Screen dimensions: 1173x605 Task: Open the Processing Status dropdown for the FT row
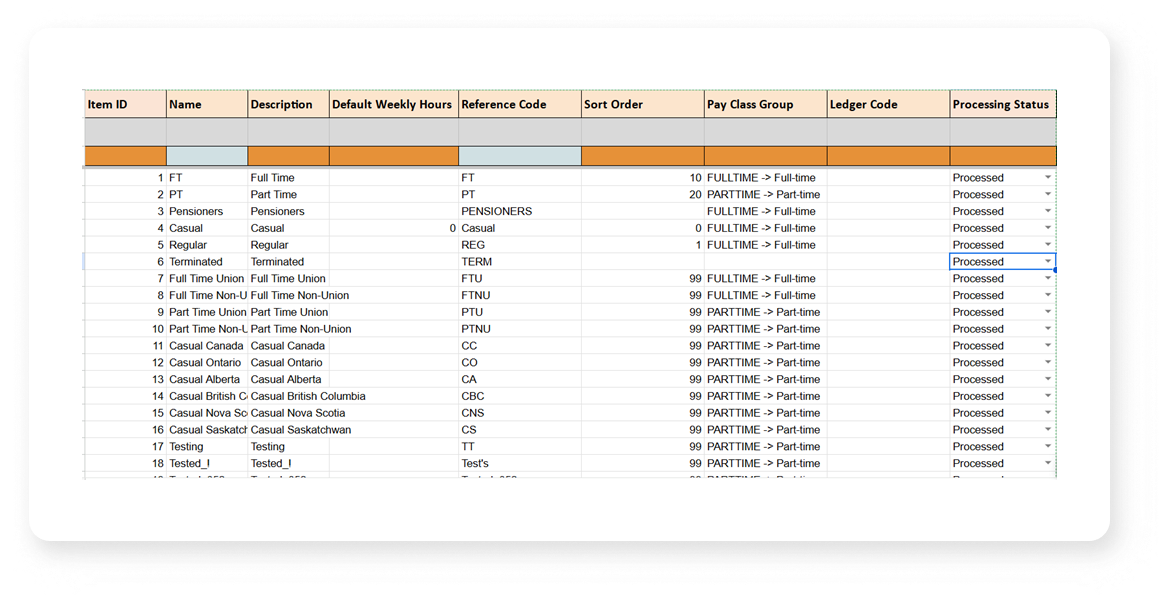coord(1047,177)
